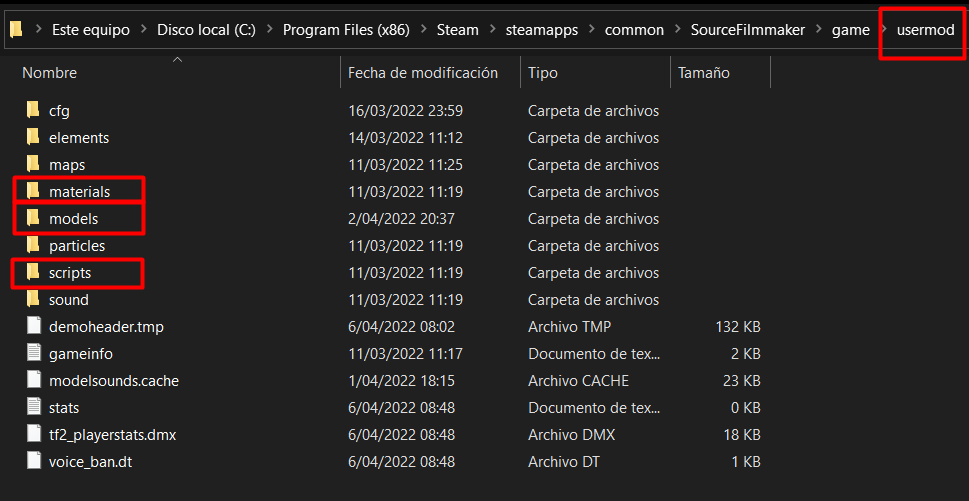The image size is (969, 501).
Task: Click the tf2_playerstats.dmx file icon
Action: [33, 434]
